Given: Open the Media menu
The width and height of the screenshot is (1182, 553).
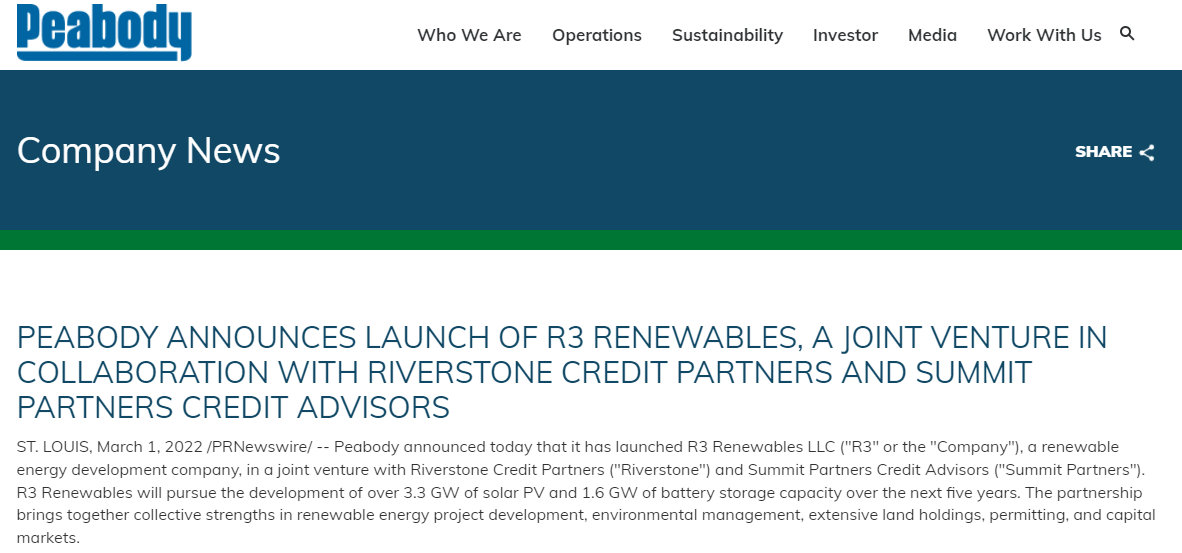Looking at the screenshot, I should click(932, 35).
